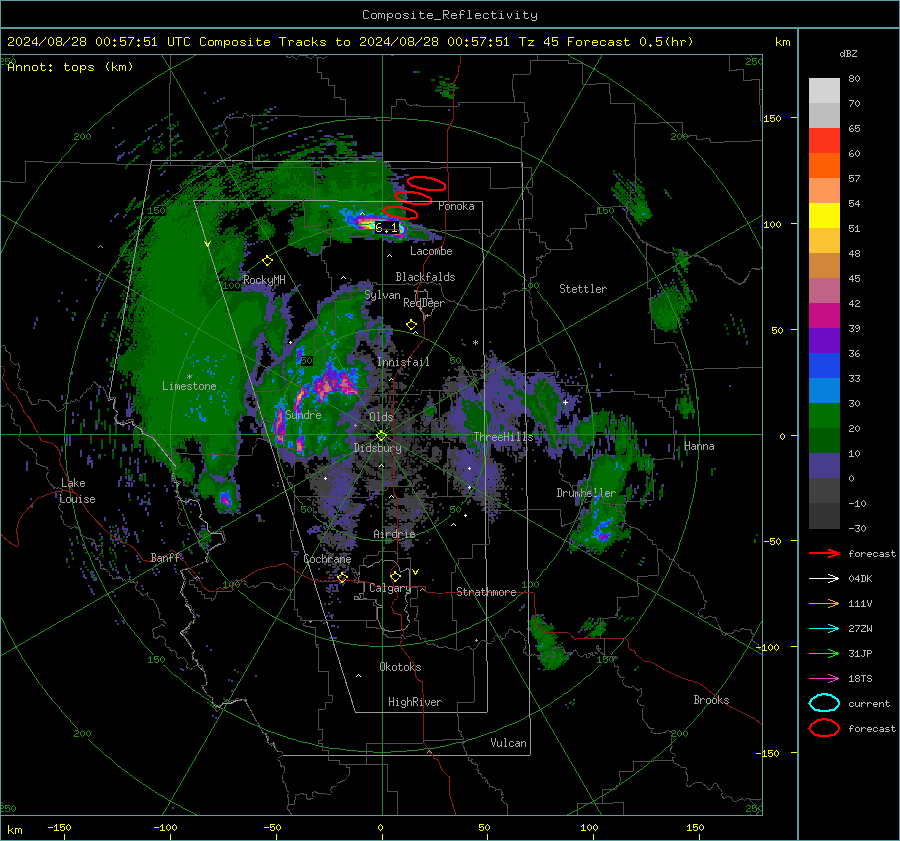Image resolution: width=900 pixels, height=841 pixels.
Task: Click the Blackfalds town label
Action: pyautogui.click(x=425, y=277)
